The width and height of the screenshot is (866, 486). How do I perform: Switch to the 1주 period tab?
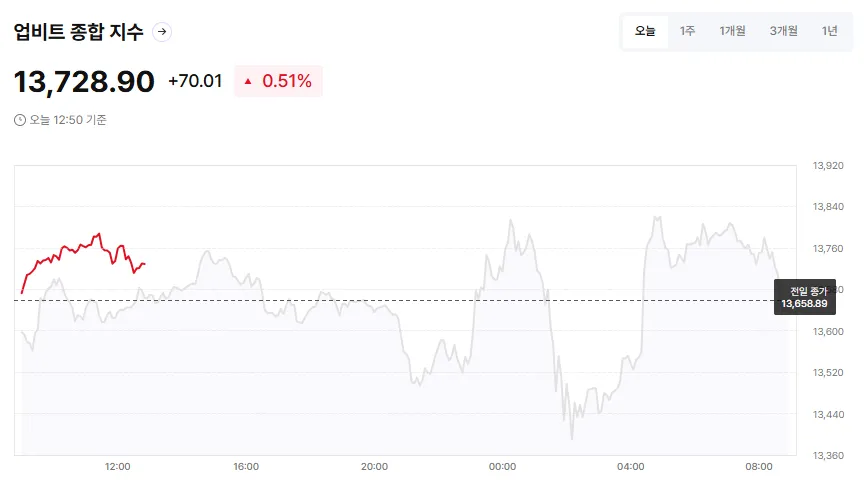[688, 31]
